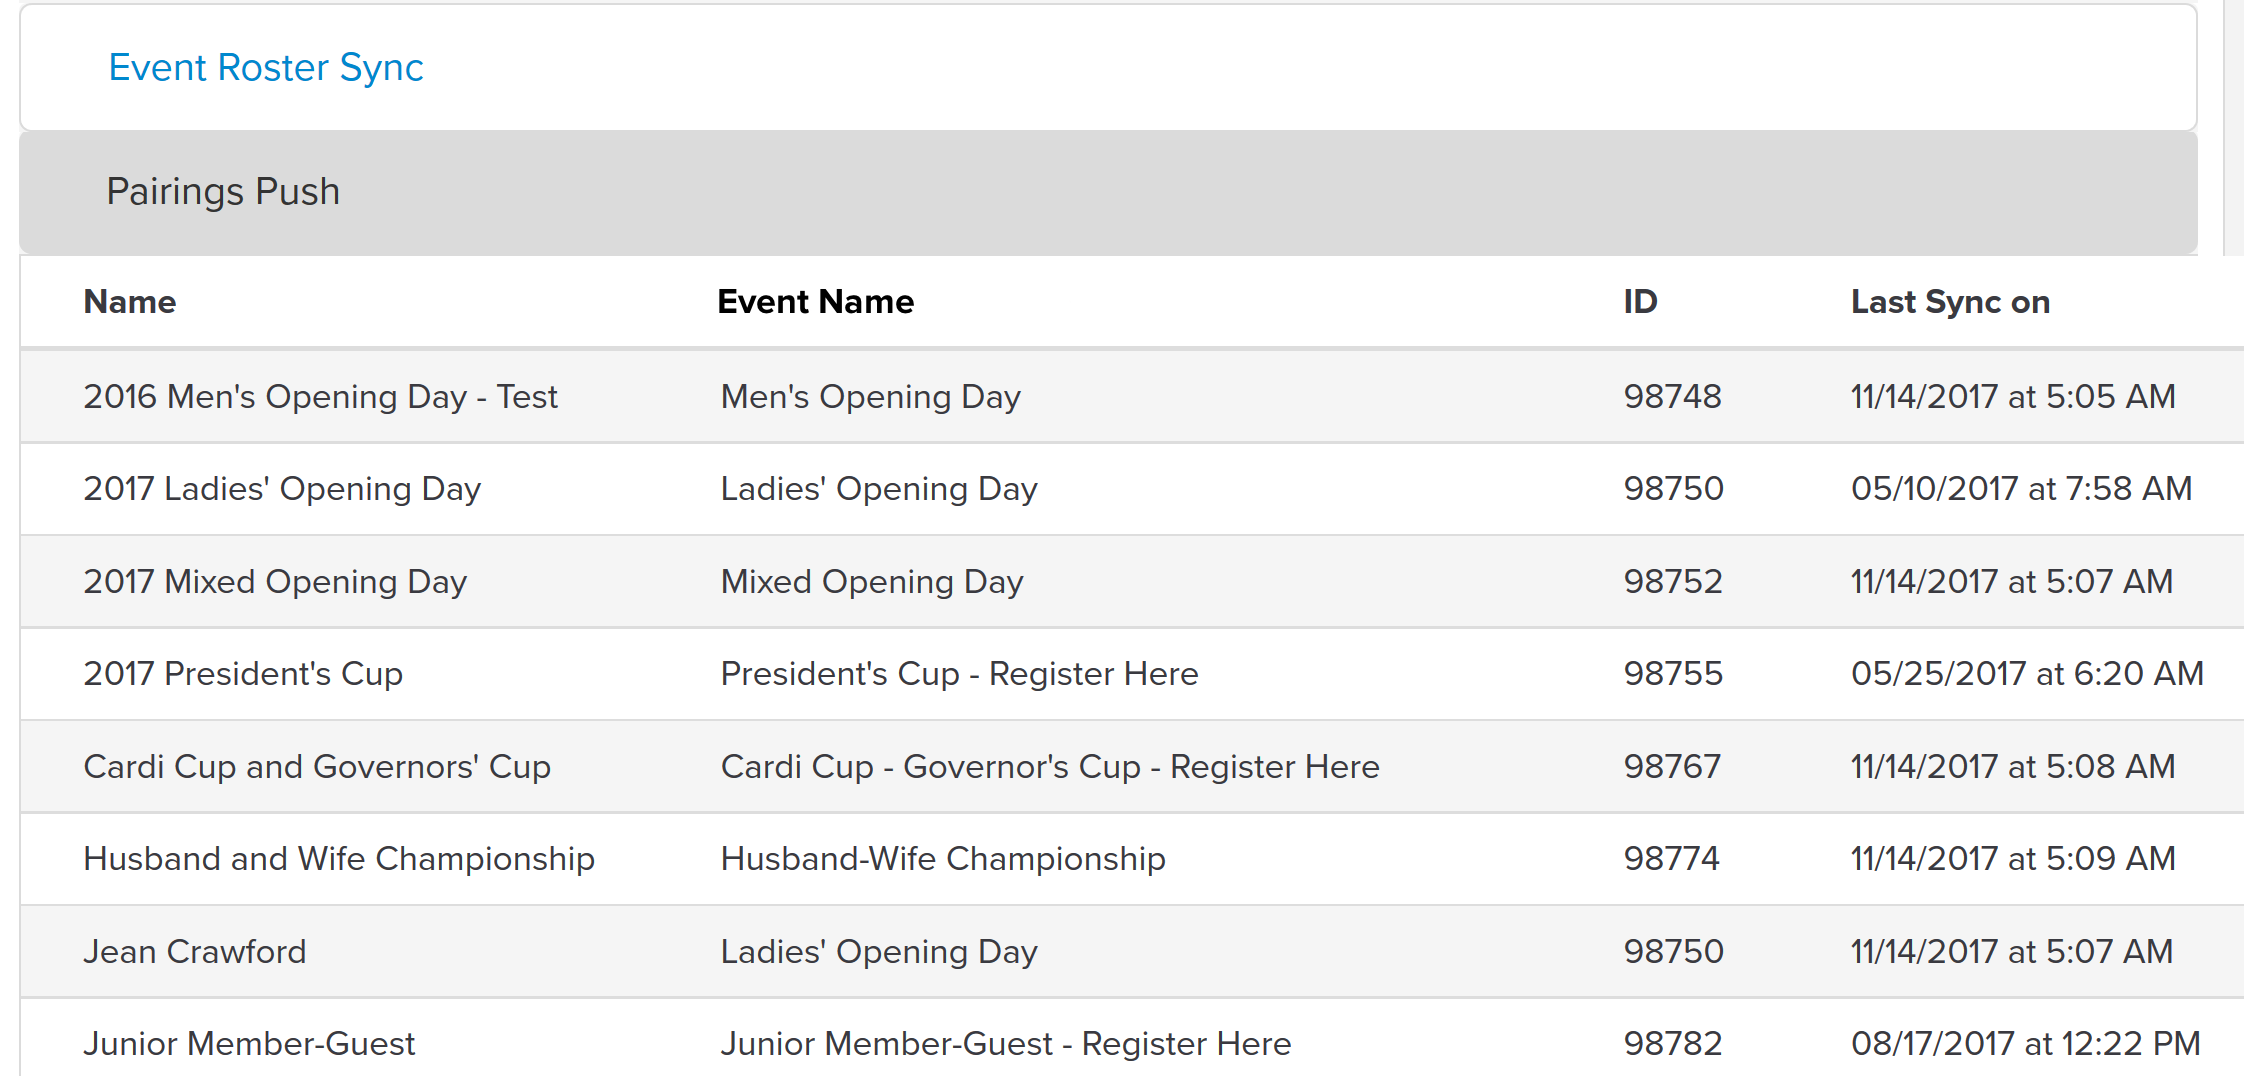Select the 2016 Men's Opening Day - Test row
Viewport: 2244px width, 1076px height.
pos(1132,397)
